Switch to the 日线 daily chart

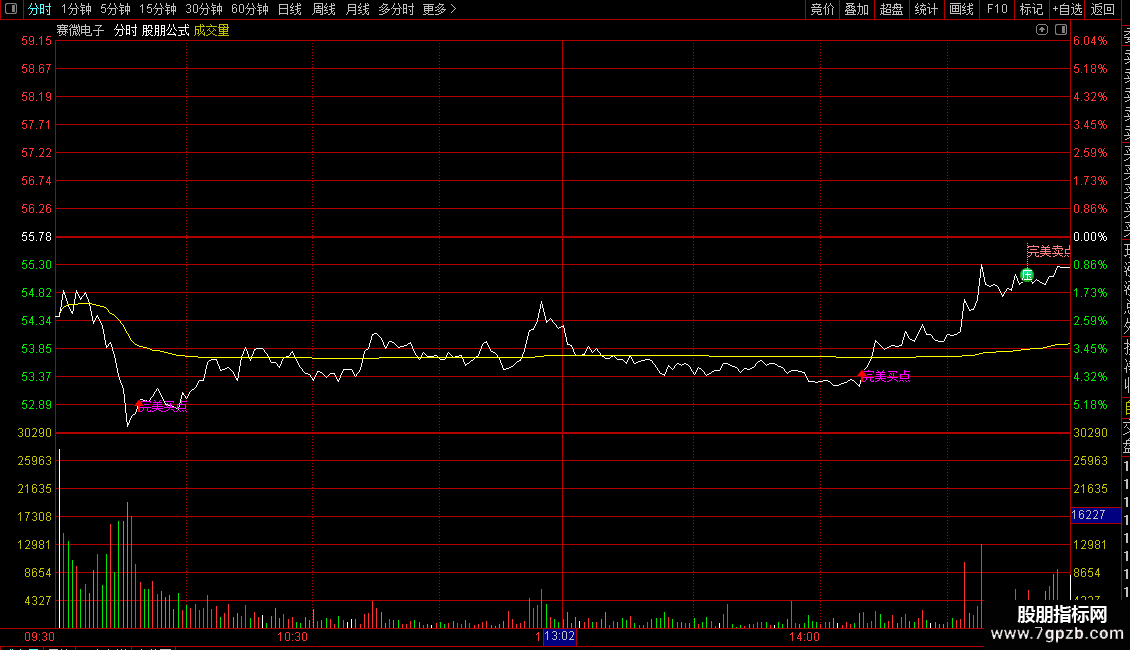(290, 9)
